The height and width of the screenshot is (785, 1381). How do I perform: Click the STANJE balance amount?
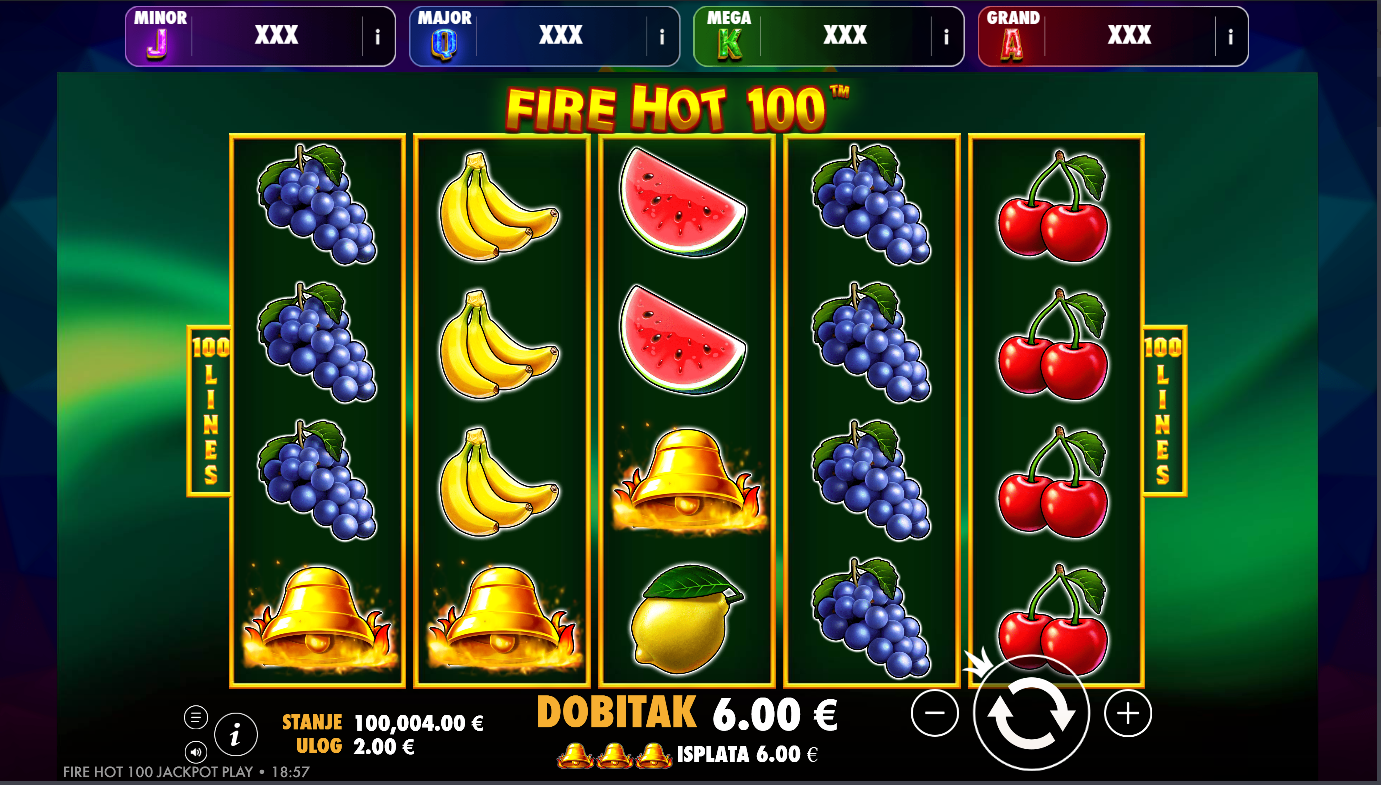point(419,723)
